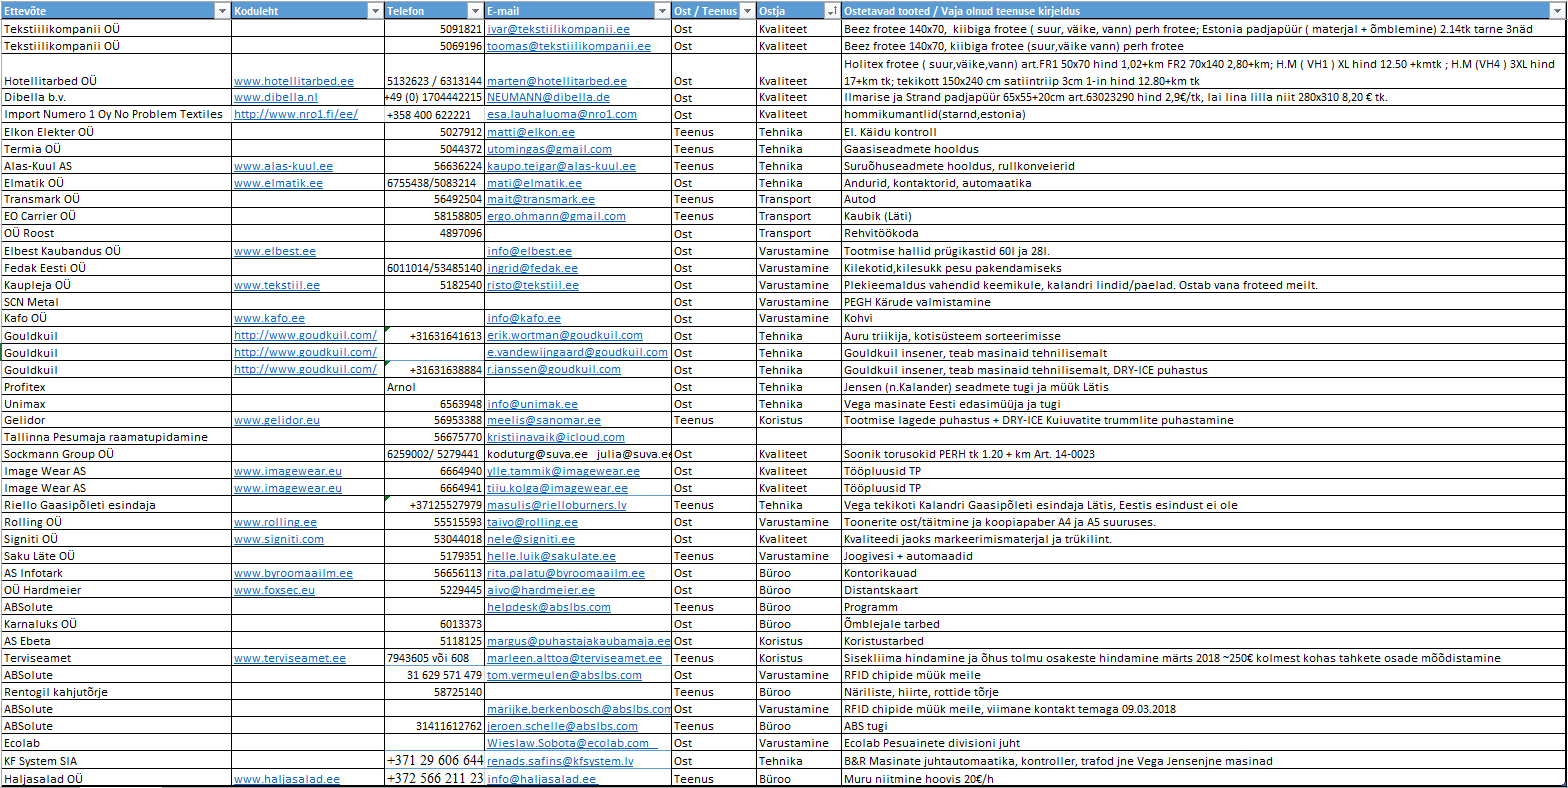This screenshot has width=1568, height=788.
Task: Open the www.gelidor.eu website link
Action: pyautogui.click(x=277, y=421)
